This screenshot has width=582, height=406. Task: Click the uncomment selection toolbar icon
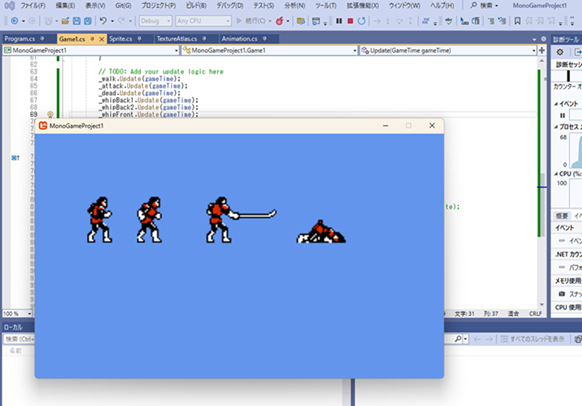502,21
